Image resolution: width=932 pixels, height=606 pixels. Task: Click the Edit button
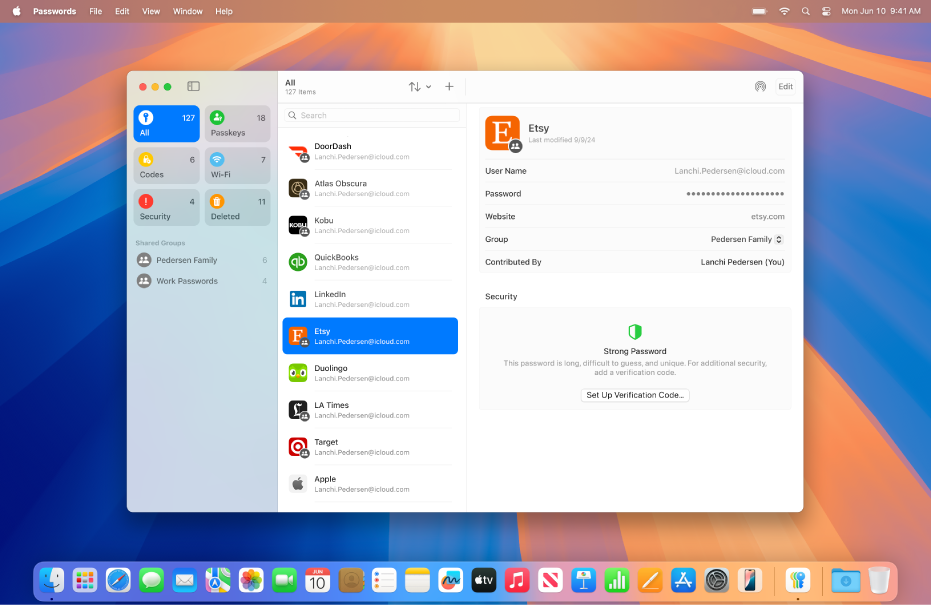tap(785, 87)
